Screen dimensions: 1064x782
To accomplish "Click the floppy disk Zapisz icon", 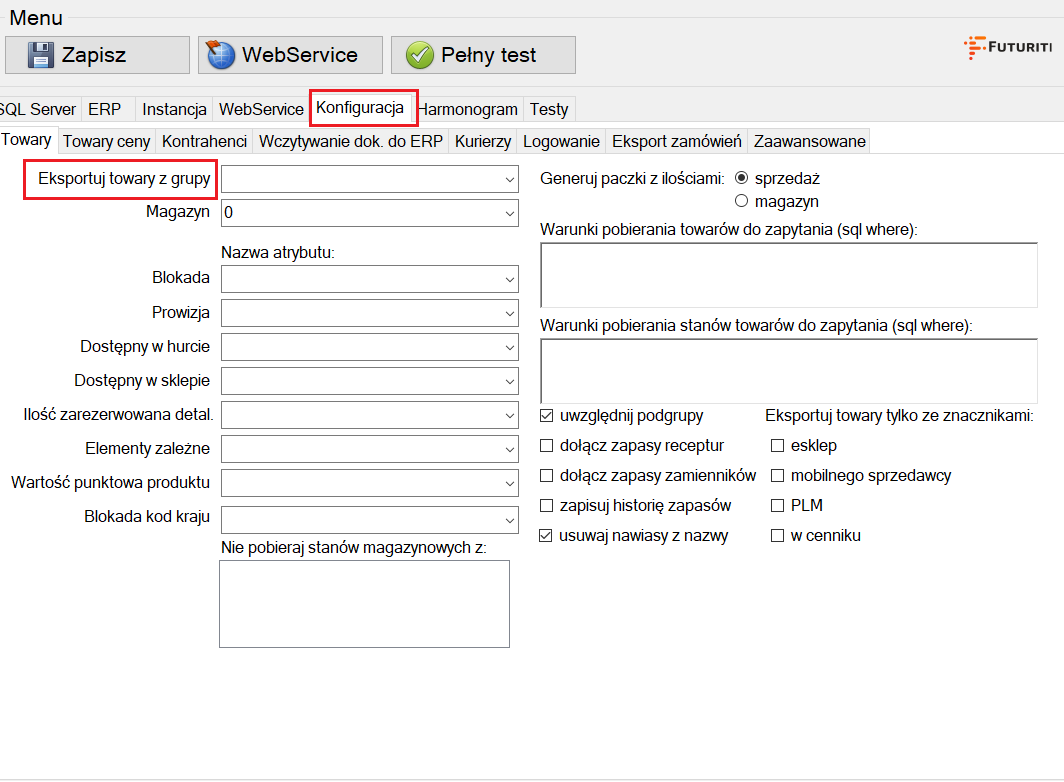I will click(x=40, y=55).
